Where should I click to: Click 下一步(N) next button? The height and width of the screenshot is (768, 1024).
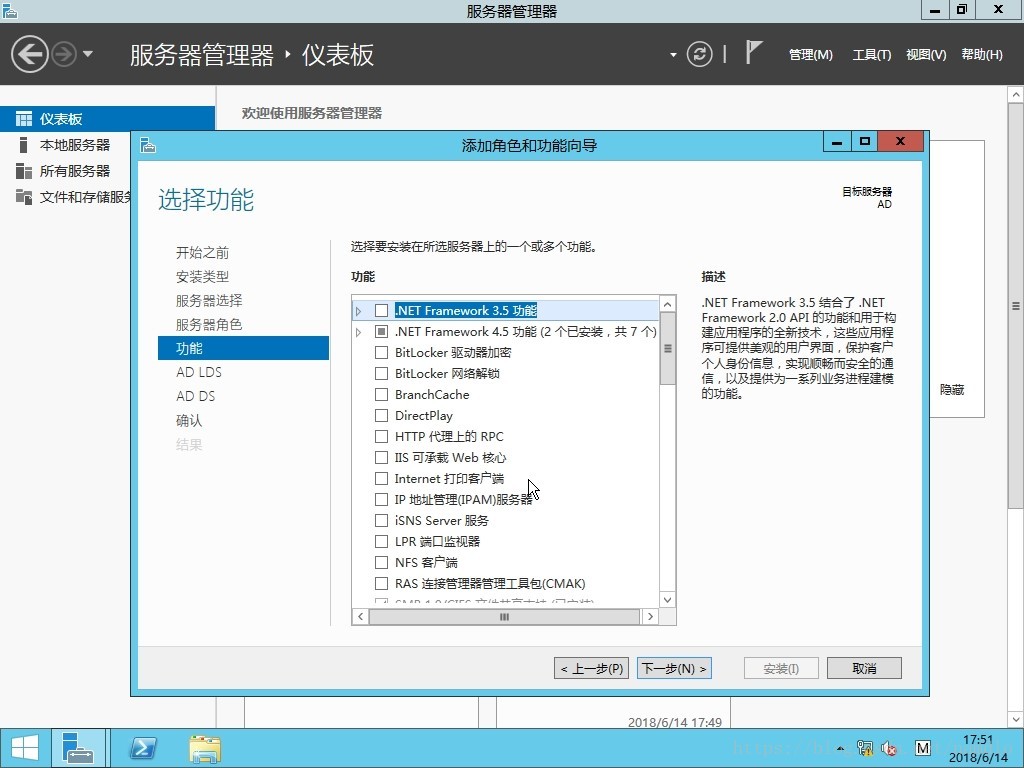click(x=674, y=668)
